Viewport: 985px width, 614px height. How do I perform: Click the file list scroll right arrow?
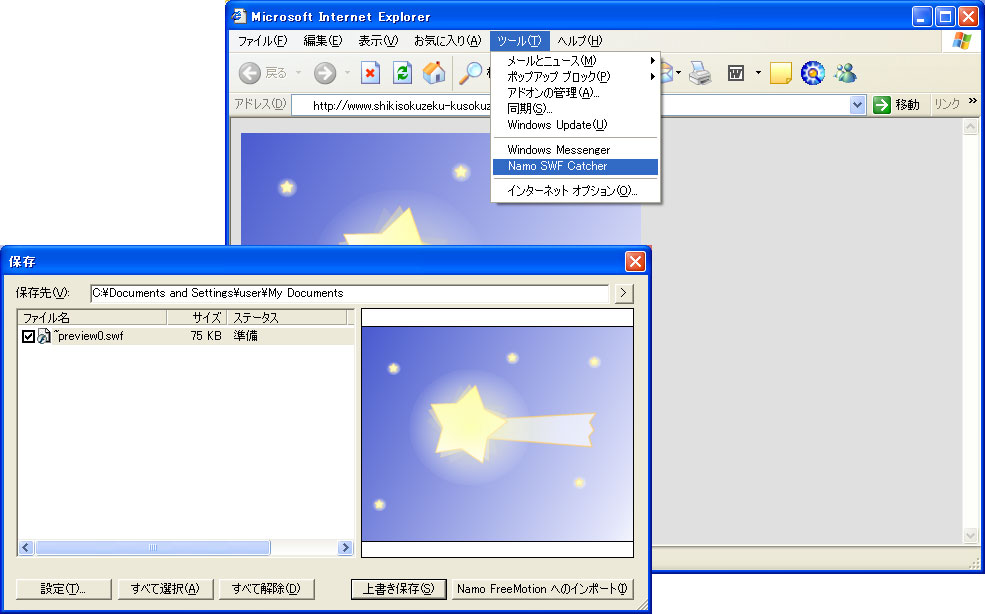coord(345,547)
